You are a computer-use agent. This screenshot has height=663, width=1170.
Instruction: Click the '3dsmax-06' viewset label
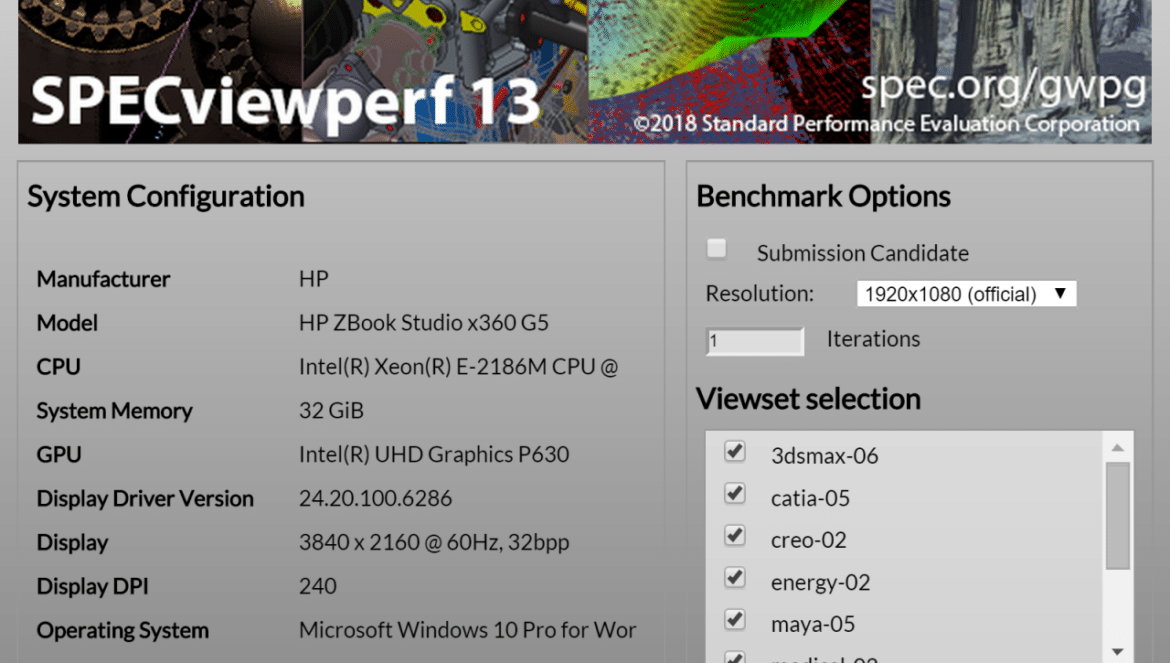point(825,456)
